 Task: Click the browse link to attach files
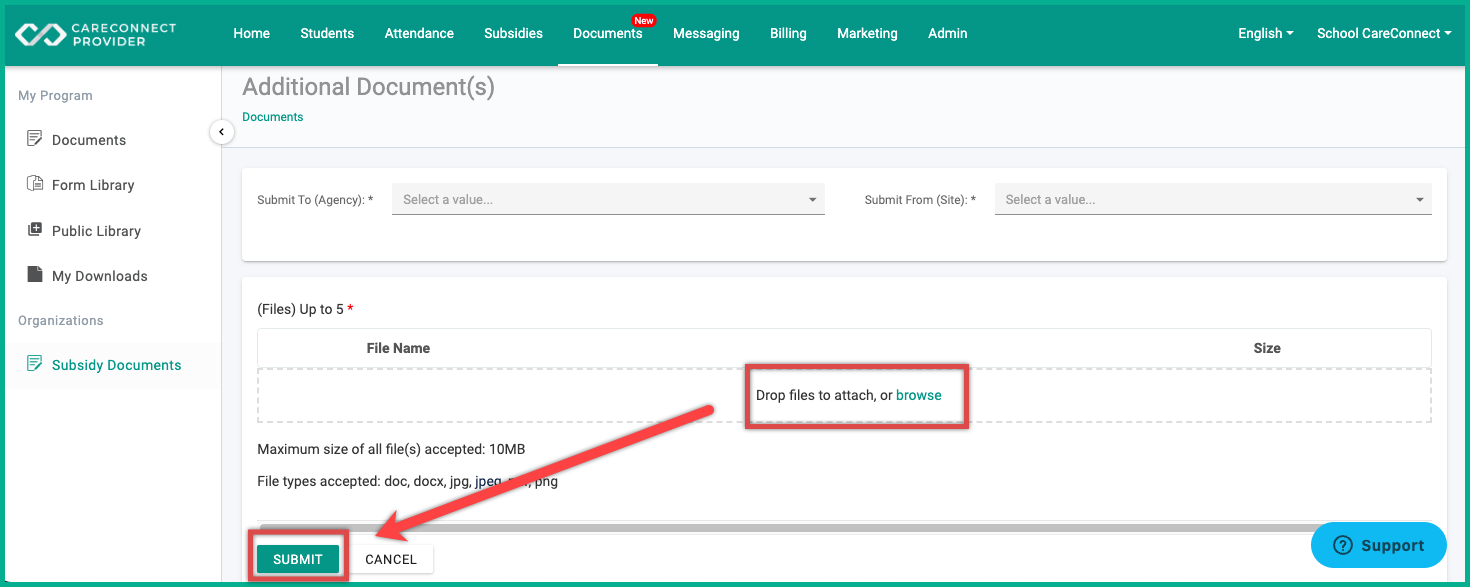[918, 395]
